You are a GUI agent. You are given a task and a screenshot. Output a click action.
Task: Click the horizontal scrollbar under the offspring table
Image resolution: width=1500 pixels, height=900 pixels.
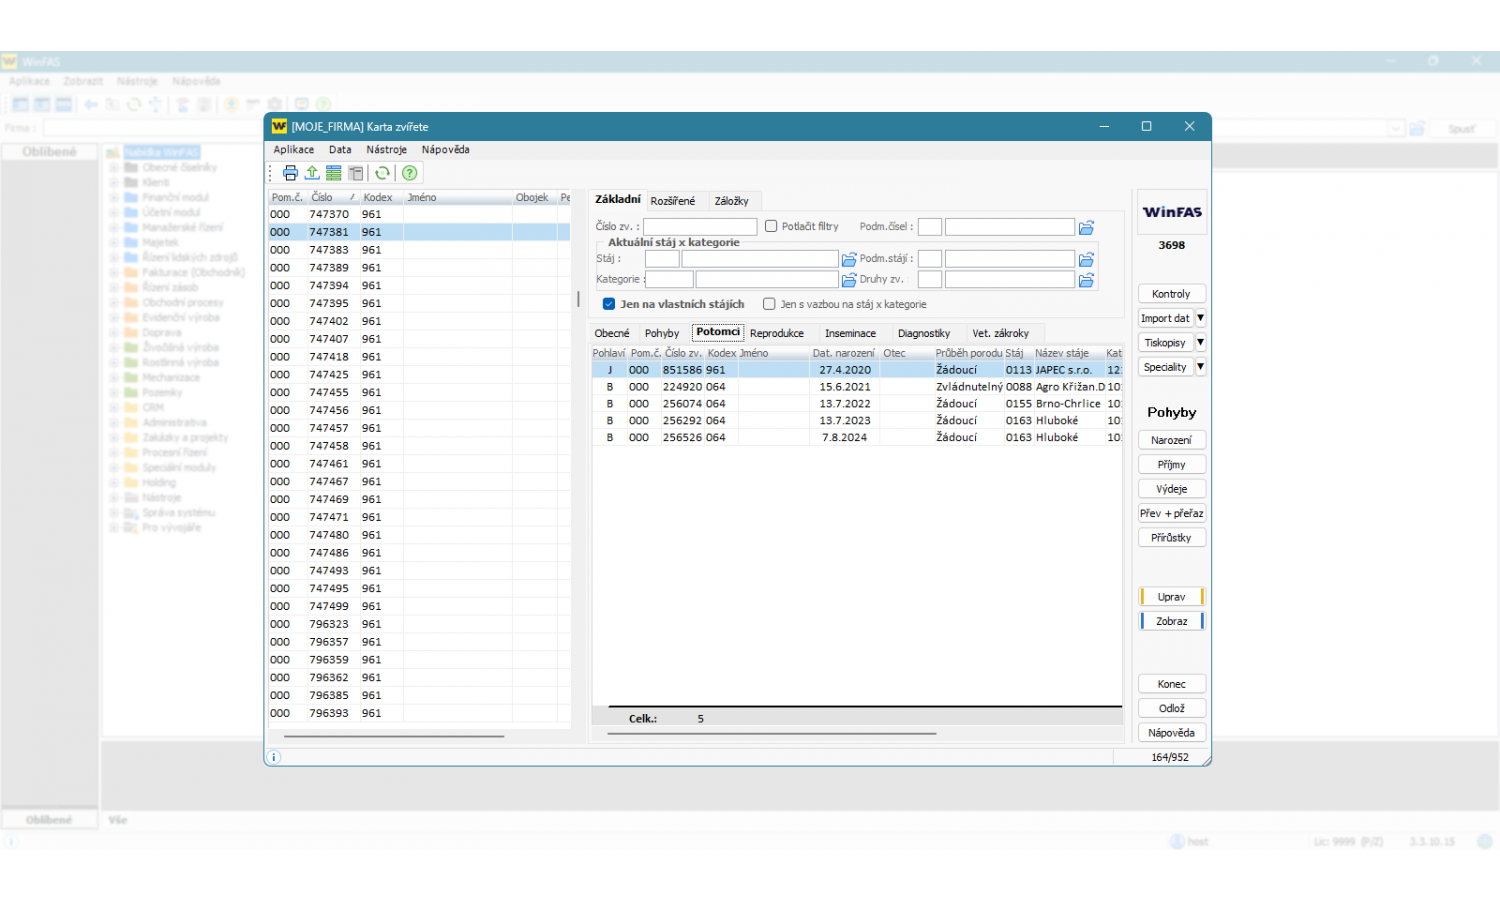pos(770,734)
